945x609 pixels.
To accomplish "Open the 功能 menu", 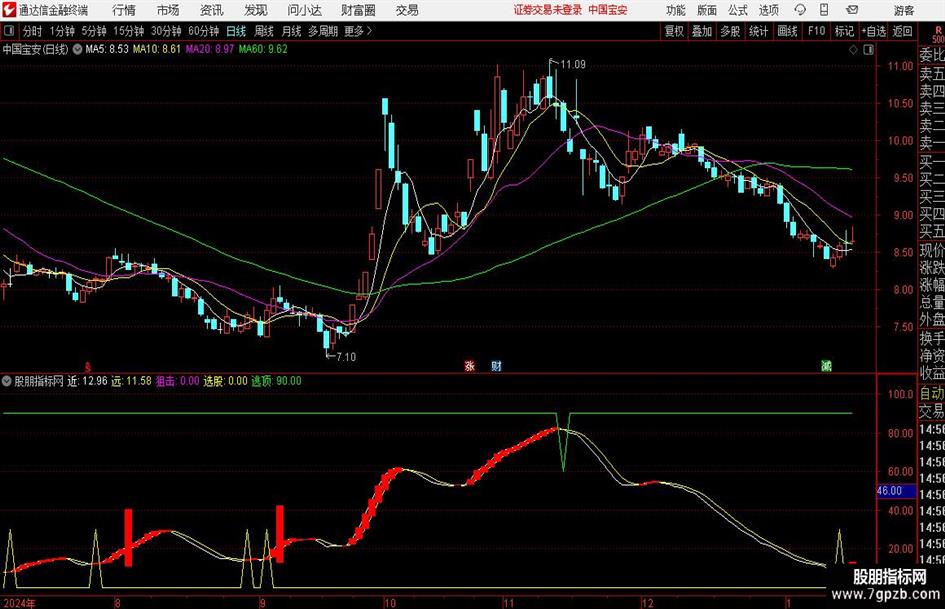I will (676, 10).
